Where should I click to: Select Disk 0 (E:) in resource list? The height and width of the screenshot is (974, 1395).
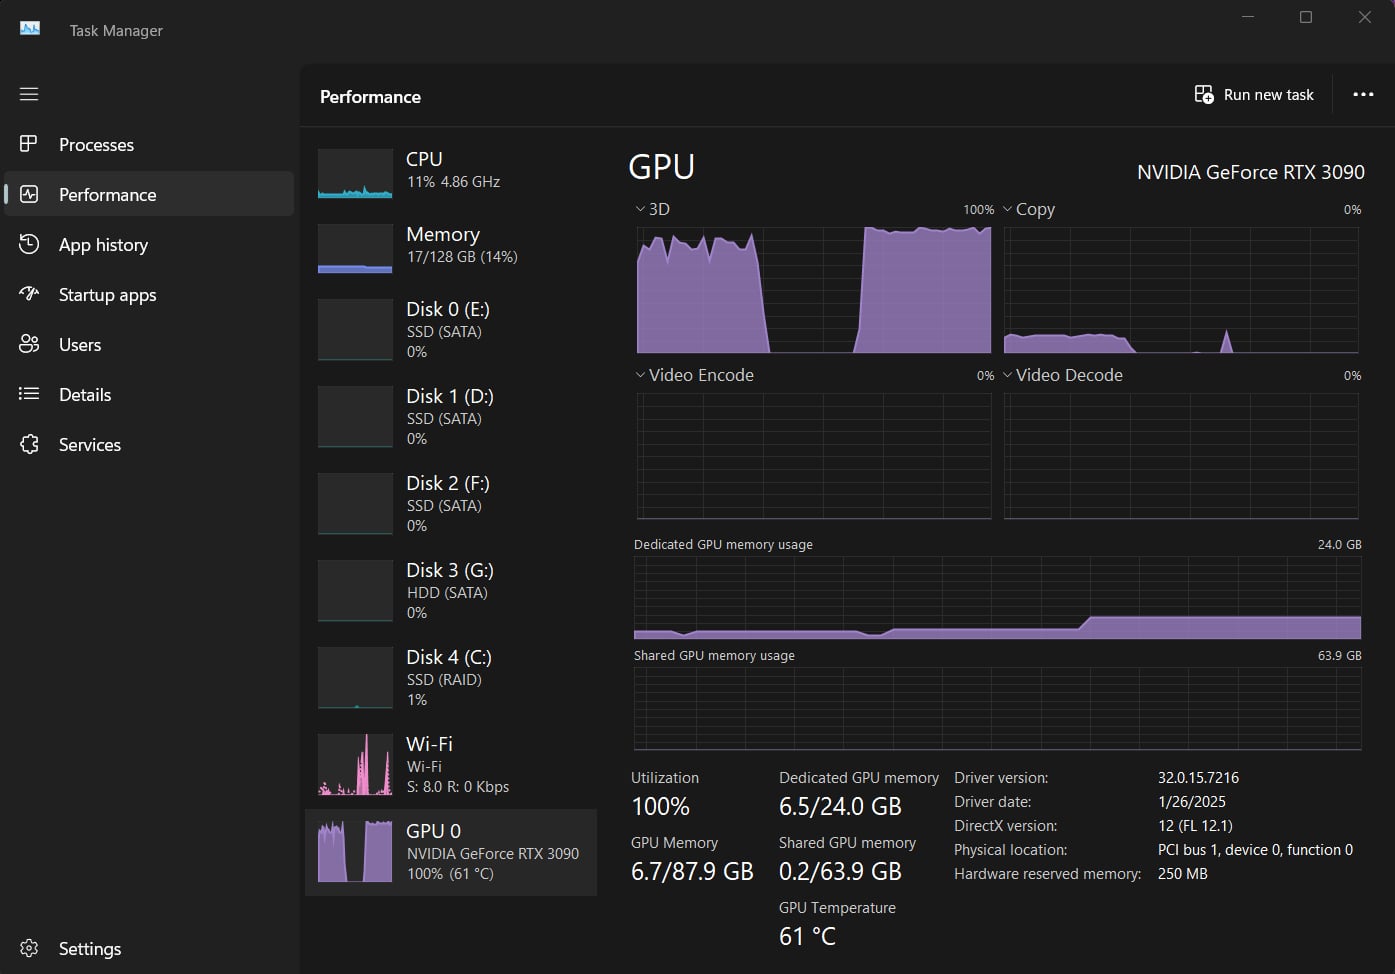[x=451, y=330]
